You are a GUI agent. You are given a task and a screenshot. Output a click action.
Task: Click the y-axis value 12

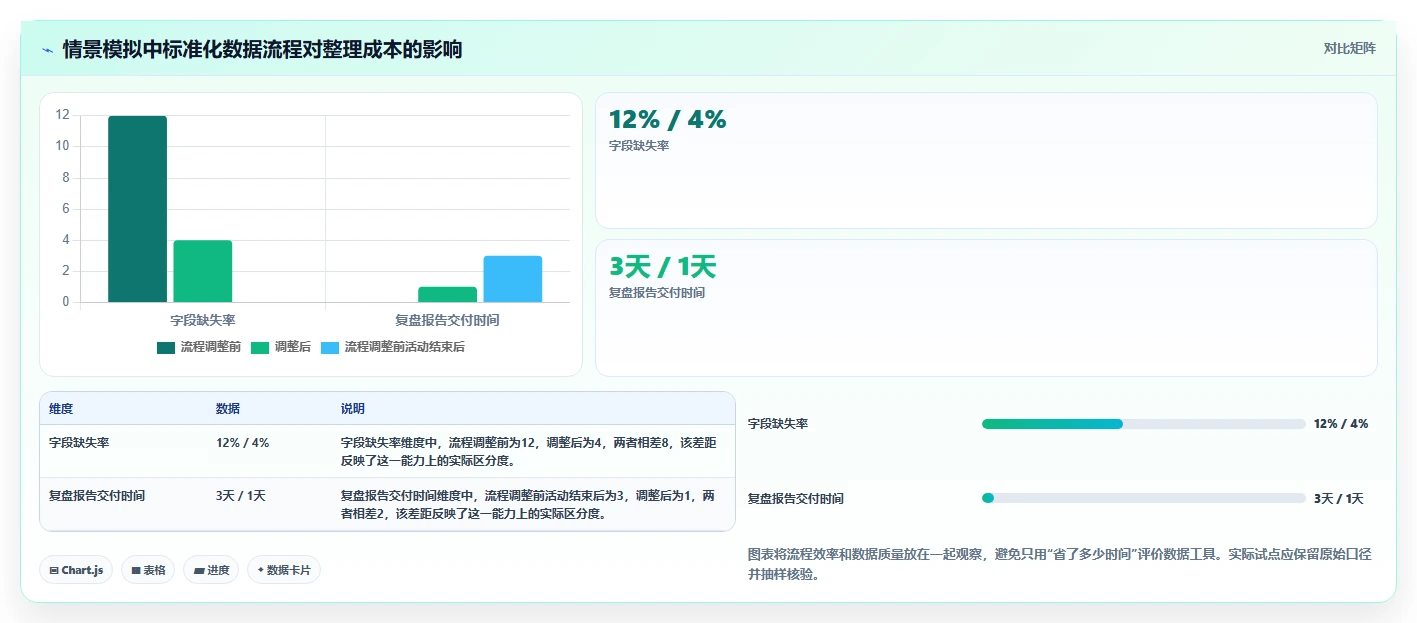click(62, 115)
